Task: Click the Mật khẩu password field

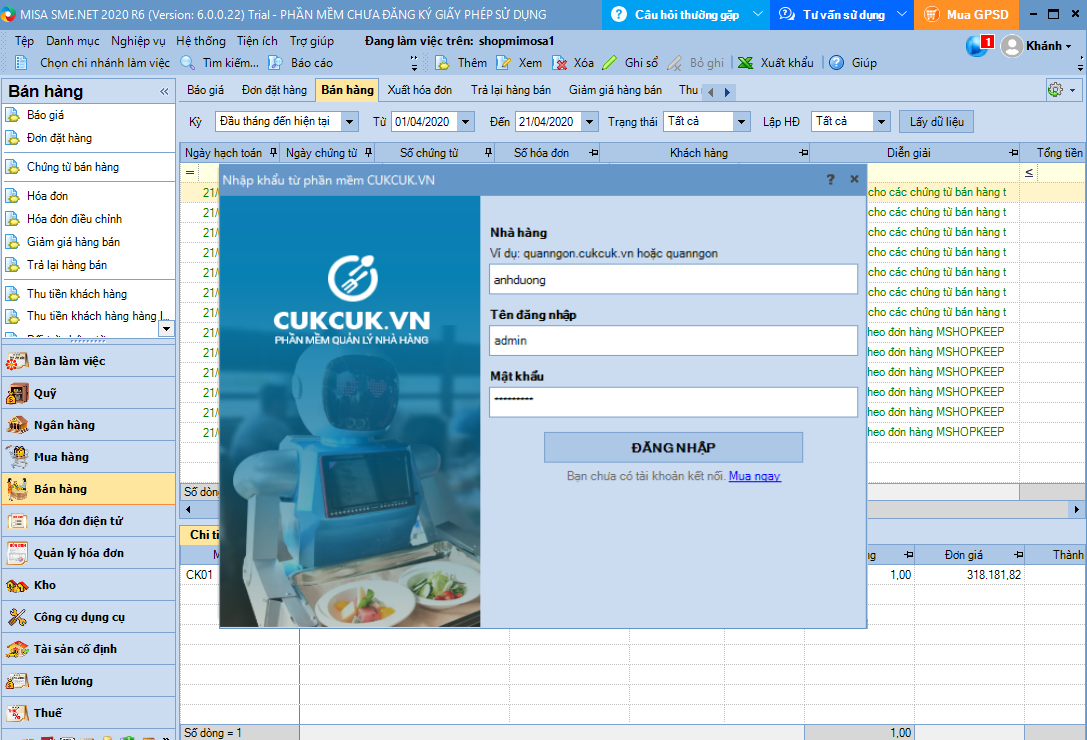Action: coord(673,402)
